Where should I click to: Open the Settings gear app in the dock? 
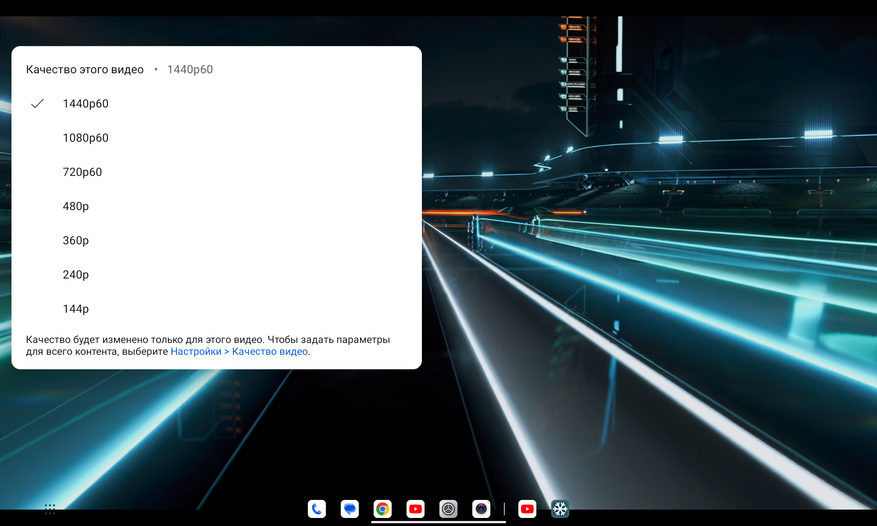coord(448,509)
